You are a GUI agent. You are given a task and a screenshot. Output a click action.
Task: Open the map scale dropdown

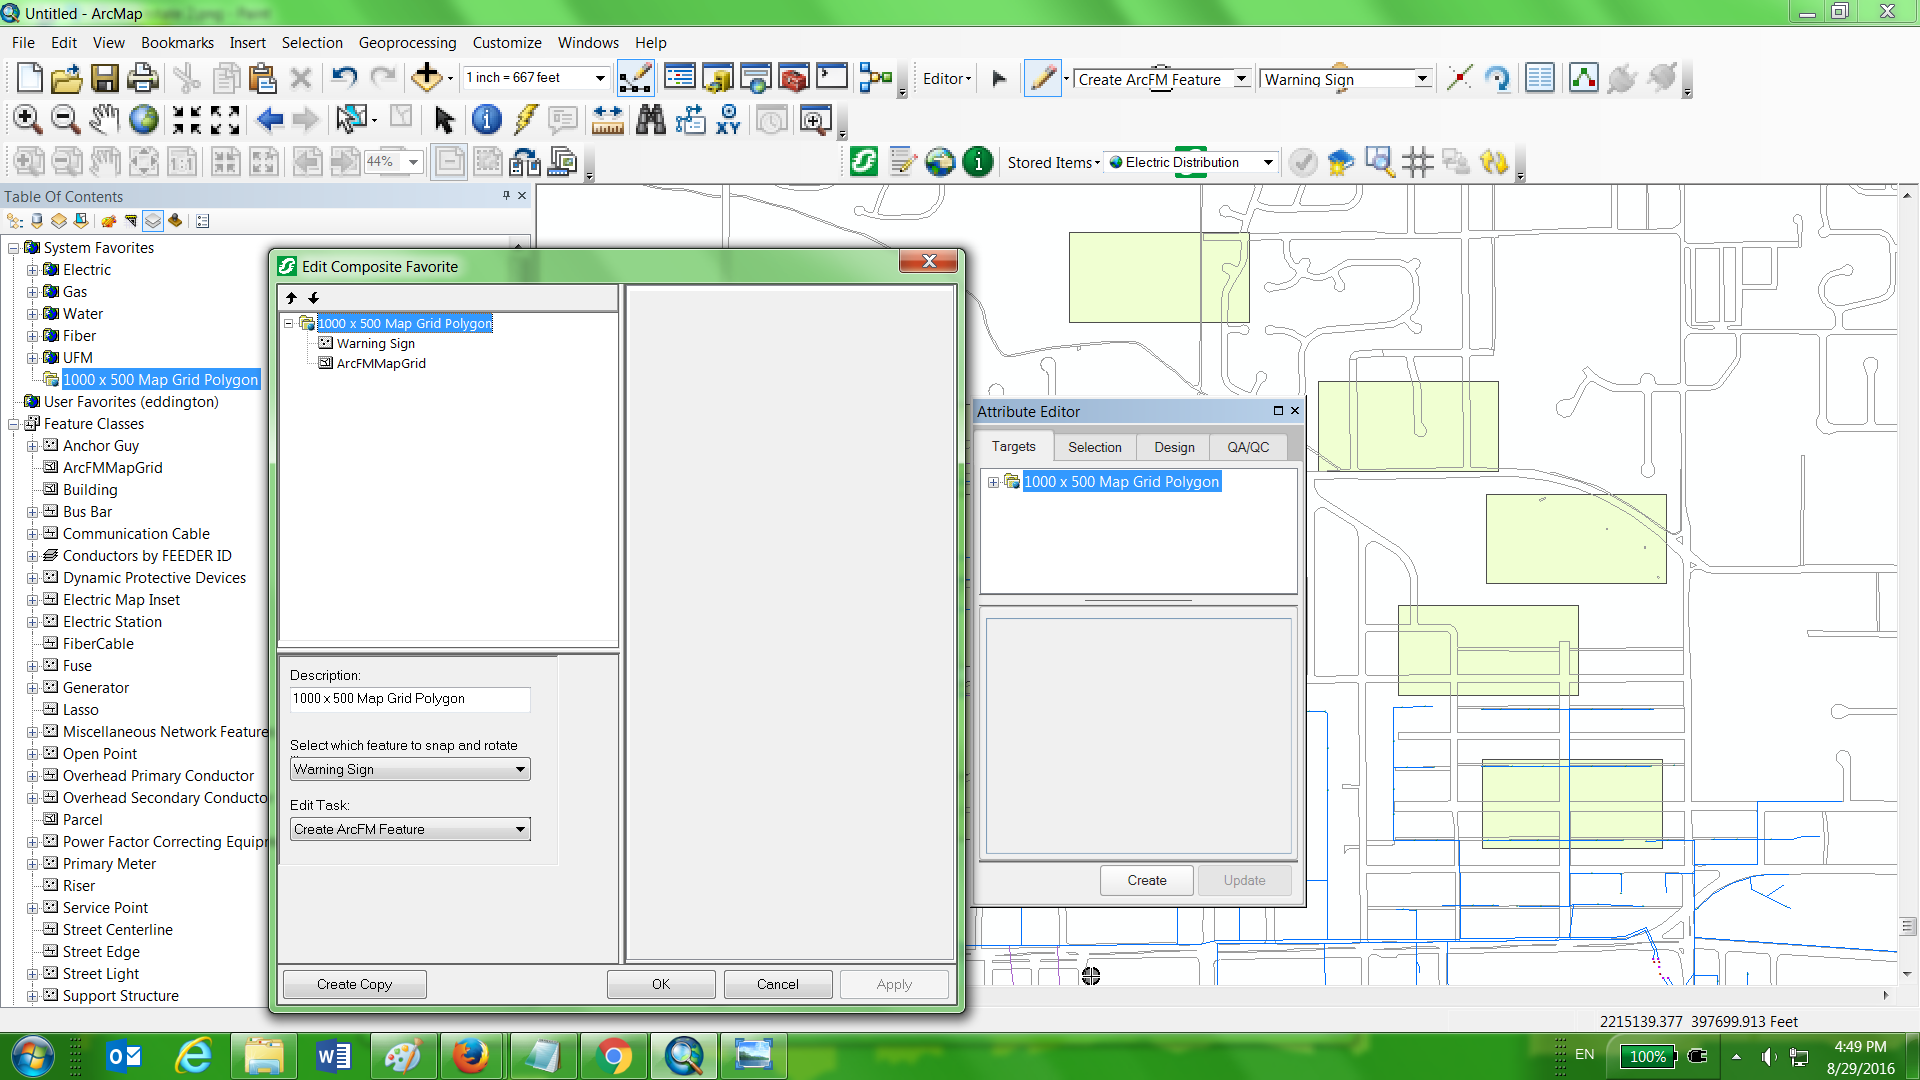tap(598, 77)
